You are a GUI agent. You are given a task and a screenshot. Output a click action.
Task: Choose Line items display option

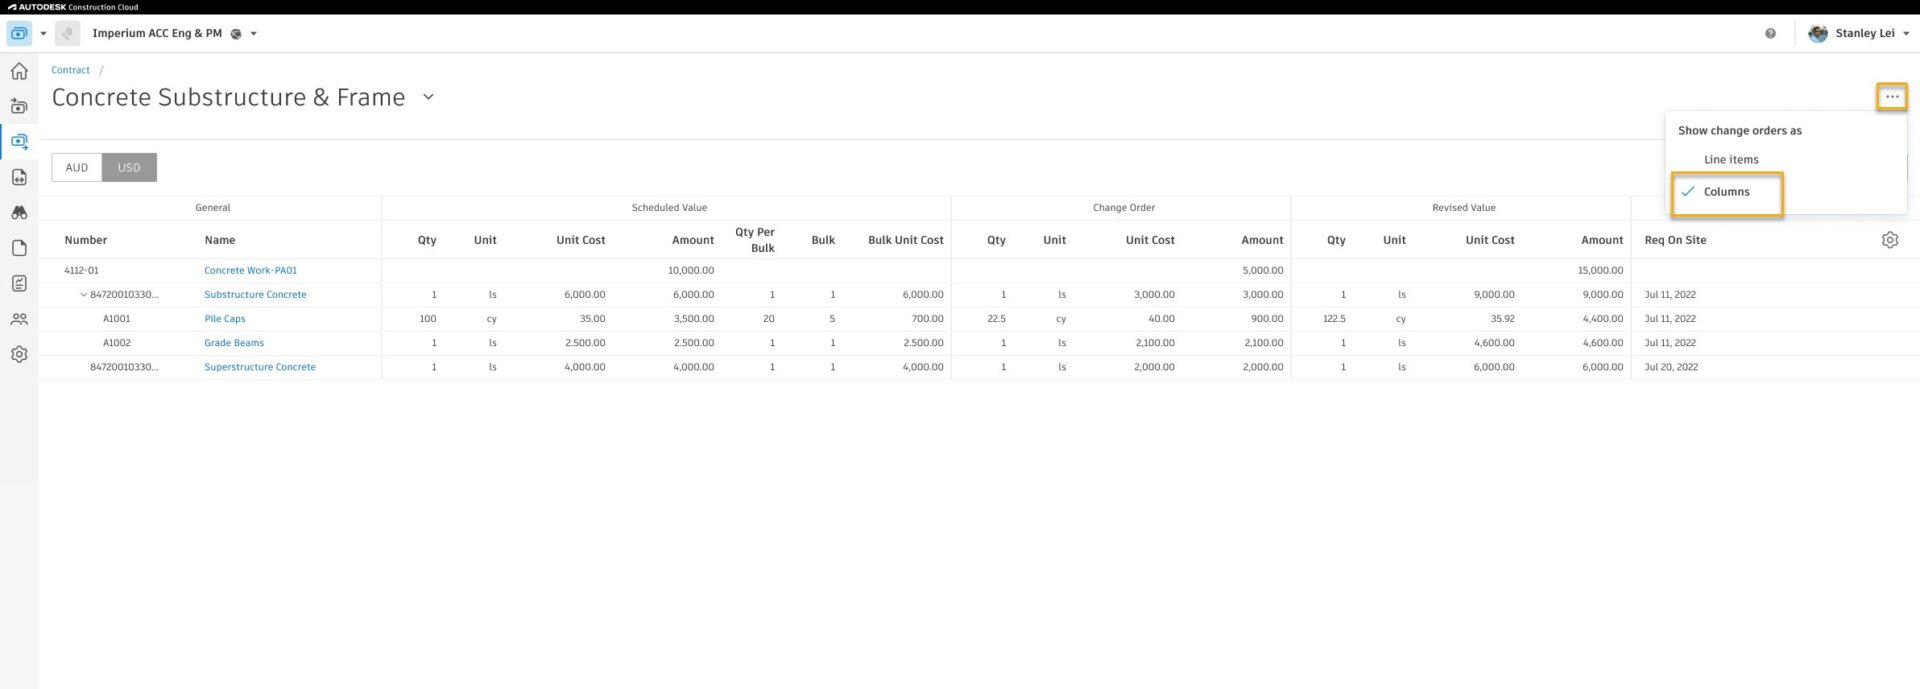click(x=1730, y=160)
